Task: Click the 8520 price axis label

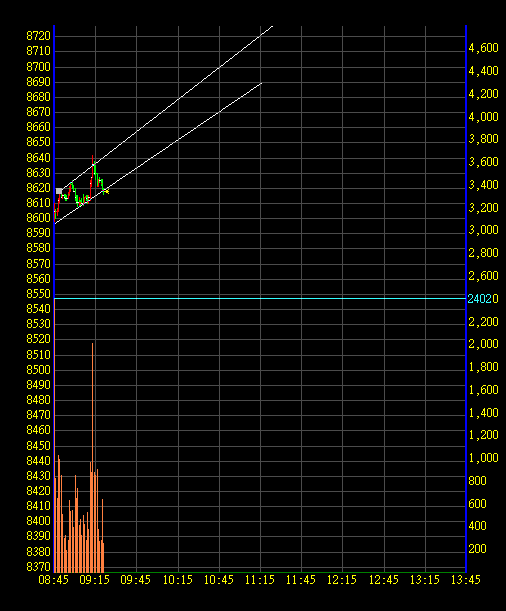Action: pyautogui.click(x=39, y=339)
